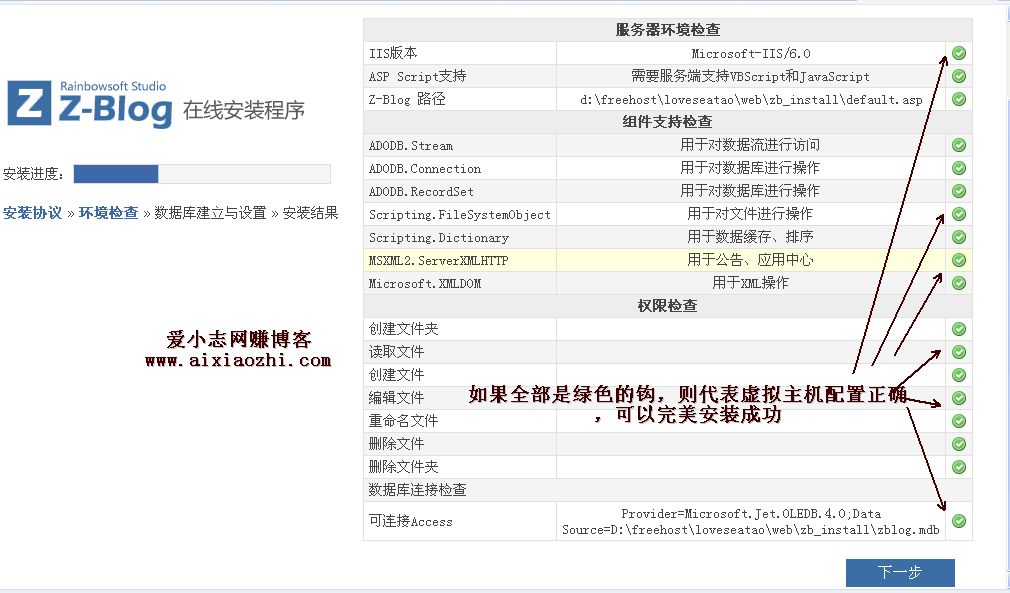Click the 重命名文件 permission label

403,421
